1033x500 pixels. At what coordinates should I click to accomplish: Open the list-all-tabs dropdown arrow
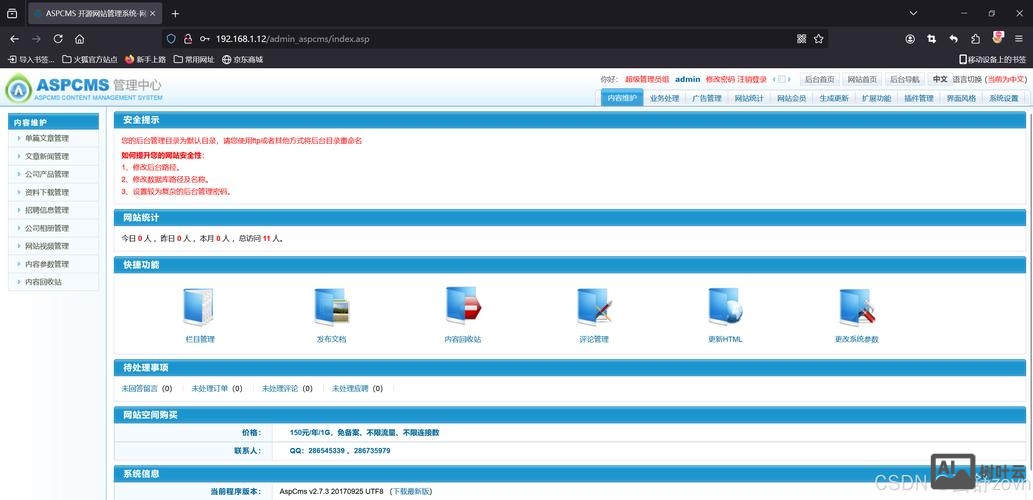coord(913,13)
